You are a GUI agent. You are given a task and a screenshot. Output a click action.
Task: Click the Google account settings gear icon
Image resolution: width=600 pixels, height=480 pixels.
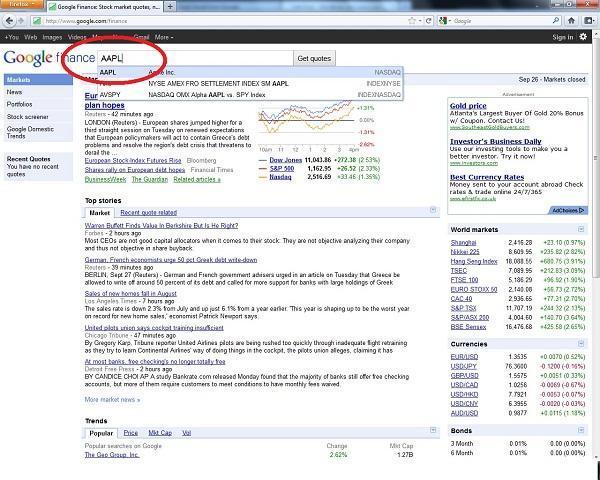[x=584, y=37]
